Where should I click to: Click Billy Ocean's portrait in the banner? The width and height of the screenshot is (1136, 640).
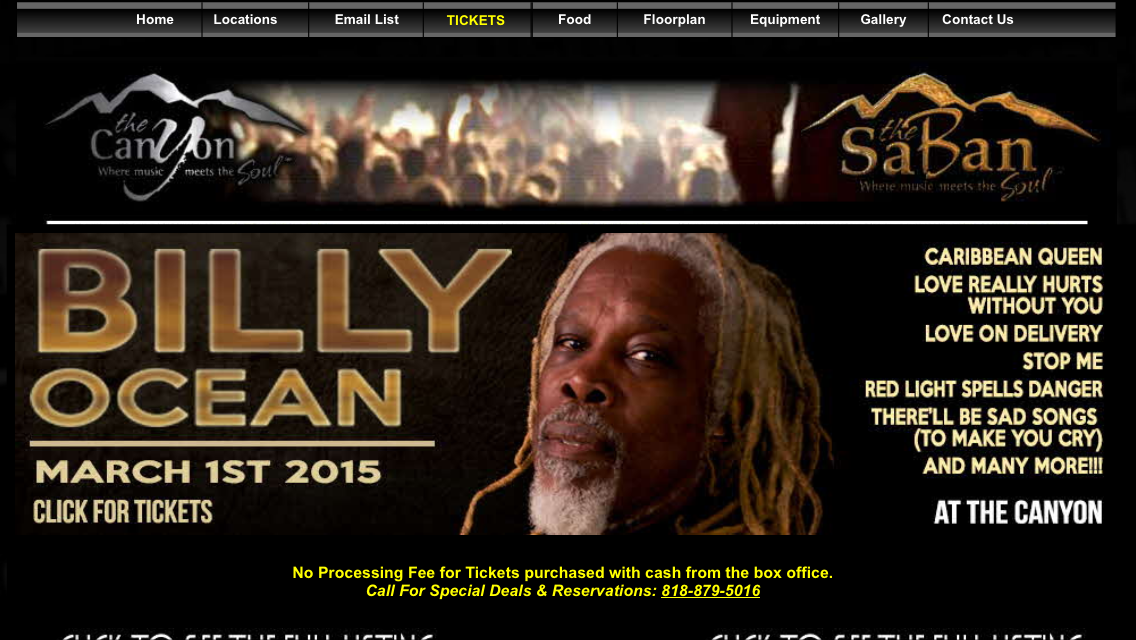pos(645,384)
